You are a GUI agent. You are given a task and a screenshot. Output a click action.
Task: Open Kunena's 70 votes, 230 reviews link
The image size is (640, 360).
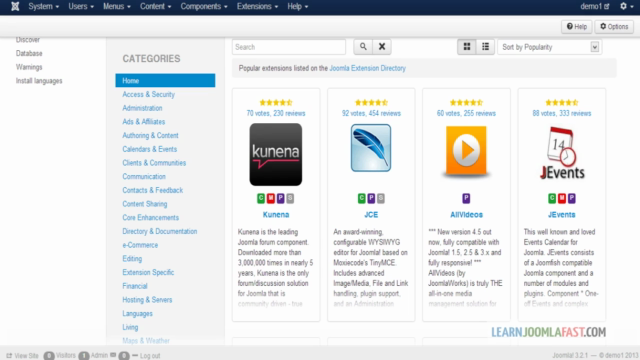(276, 113)
